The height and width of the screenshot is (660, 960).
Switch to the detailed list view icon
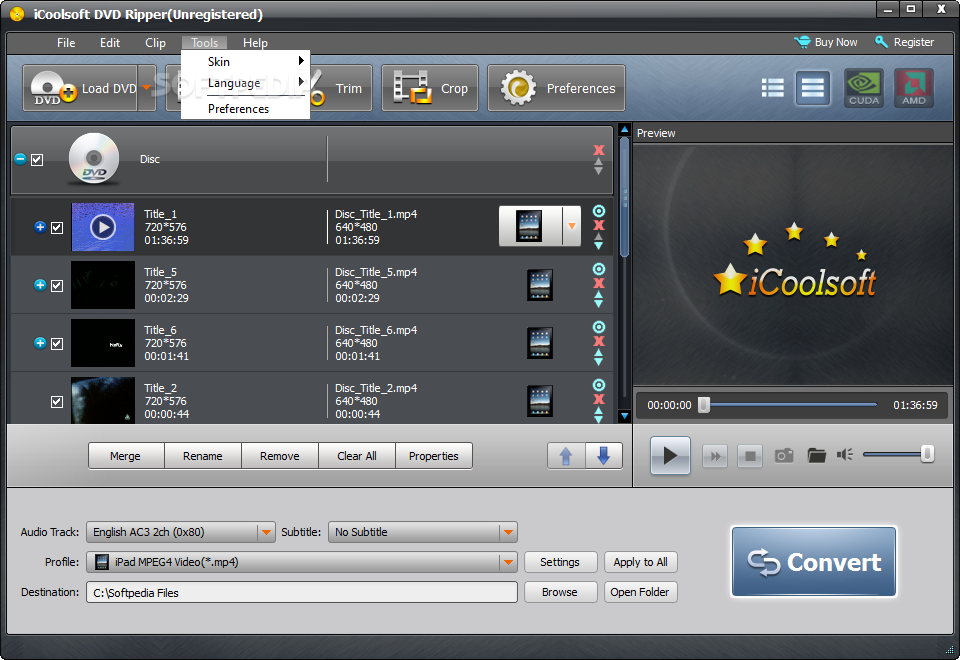(773, 88)
